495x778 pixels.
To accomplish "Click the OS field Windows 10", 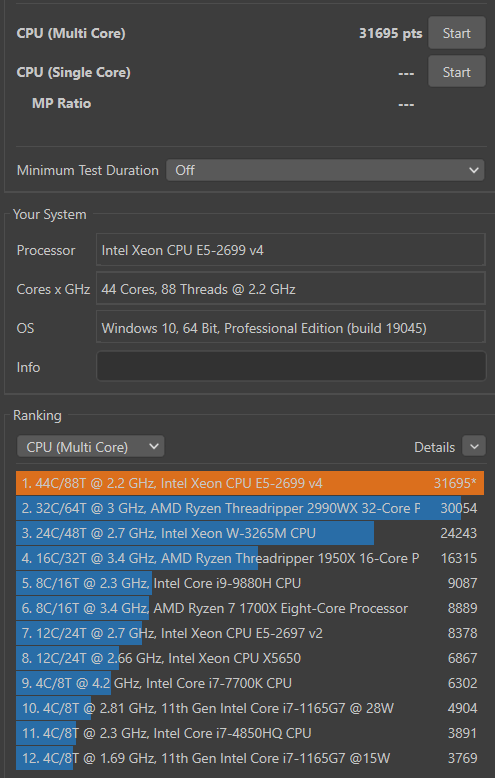I will click(291, 327).
